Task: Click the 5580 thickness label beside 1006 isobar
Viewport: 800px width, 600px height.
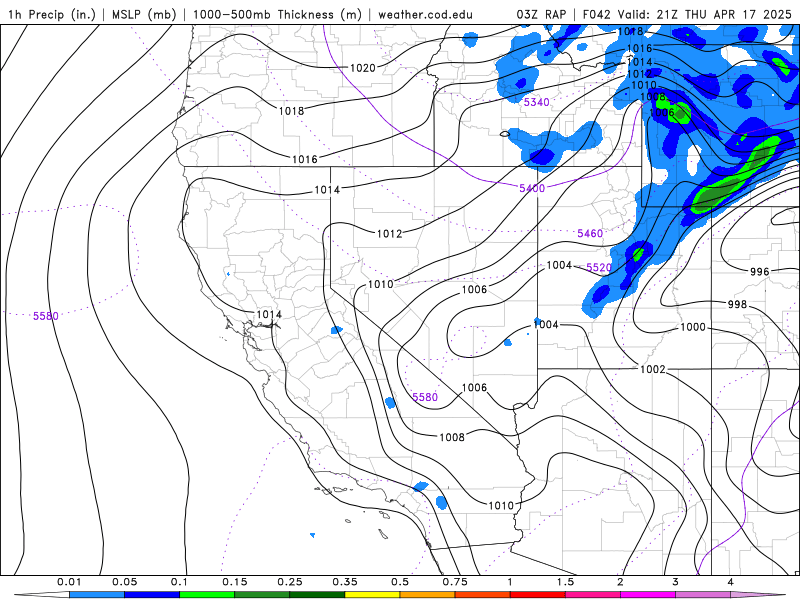Action: coord(425,397)
